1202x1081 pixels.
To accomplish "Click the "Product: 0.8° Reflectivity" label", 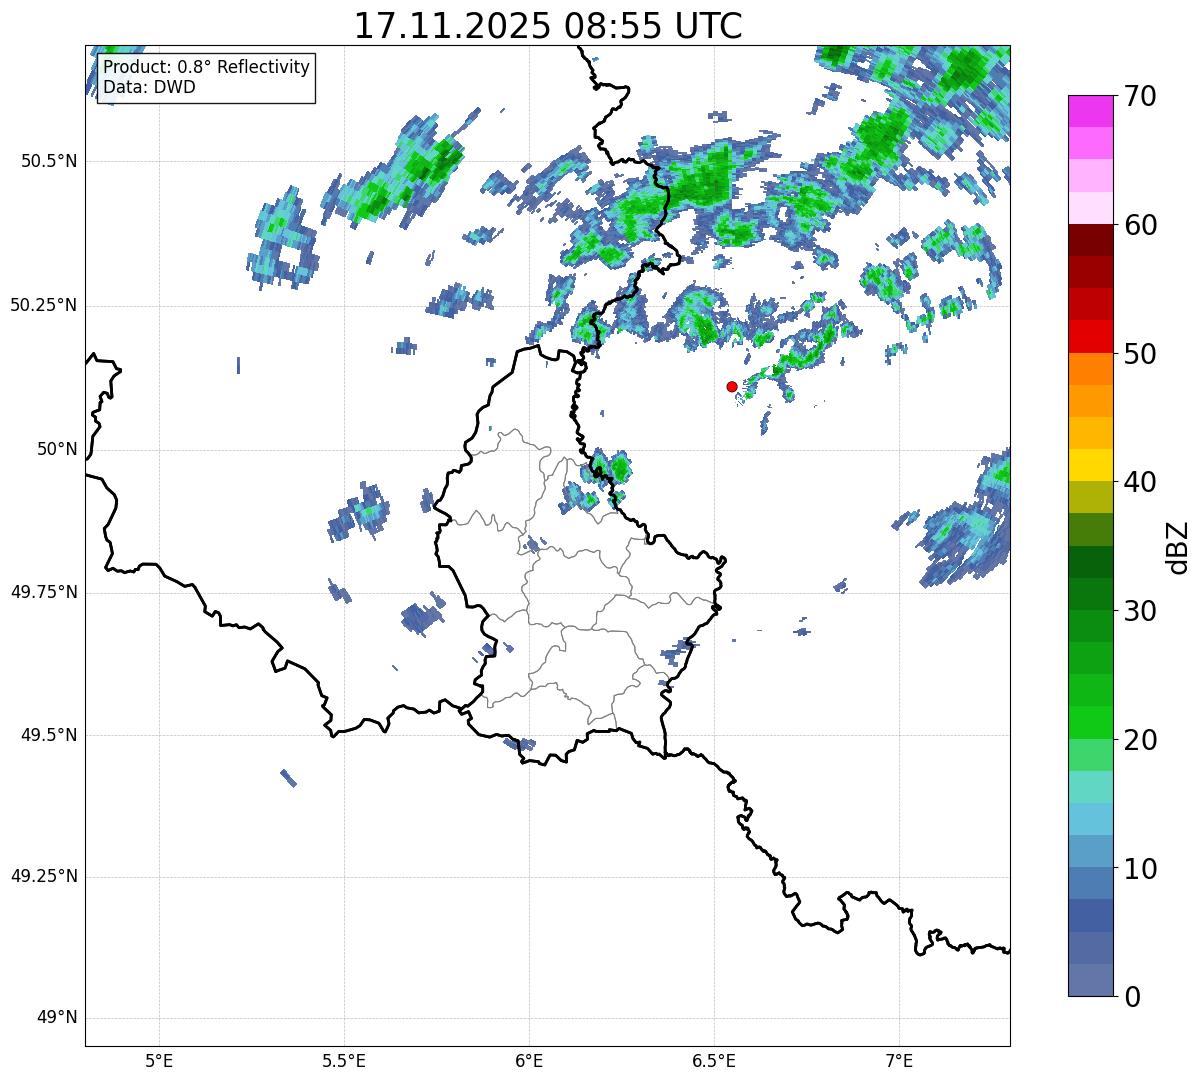I will pos(207,67).
